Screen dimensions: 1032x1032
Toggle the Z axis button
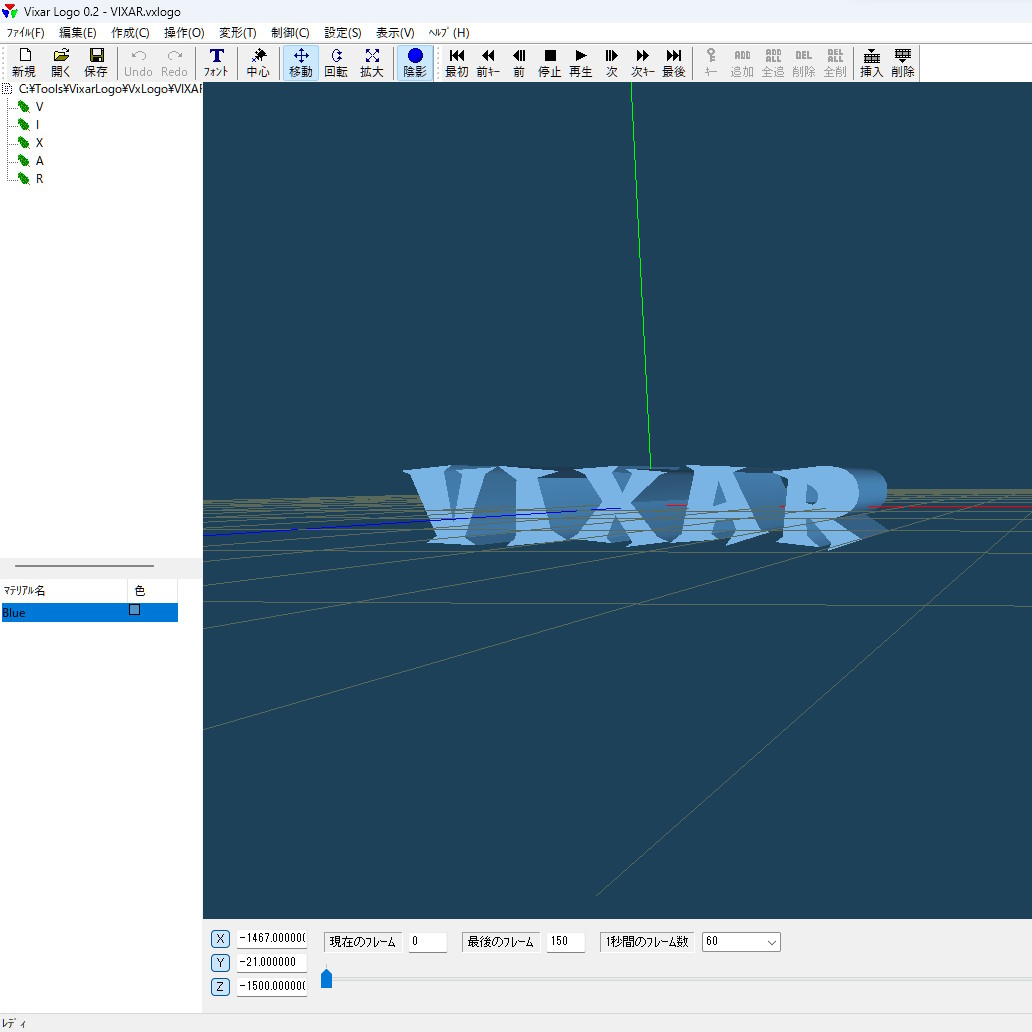(219, 987)
